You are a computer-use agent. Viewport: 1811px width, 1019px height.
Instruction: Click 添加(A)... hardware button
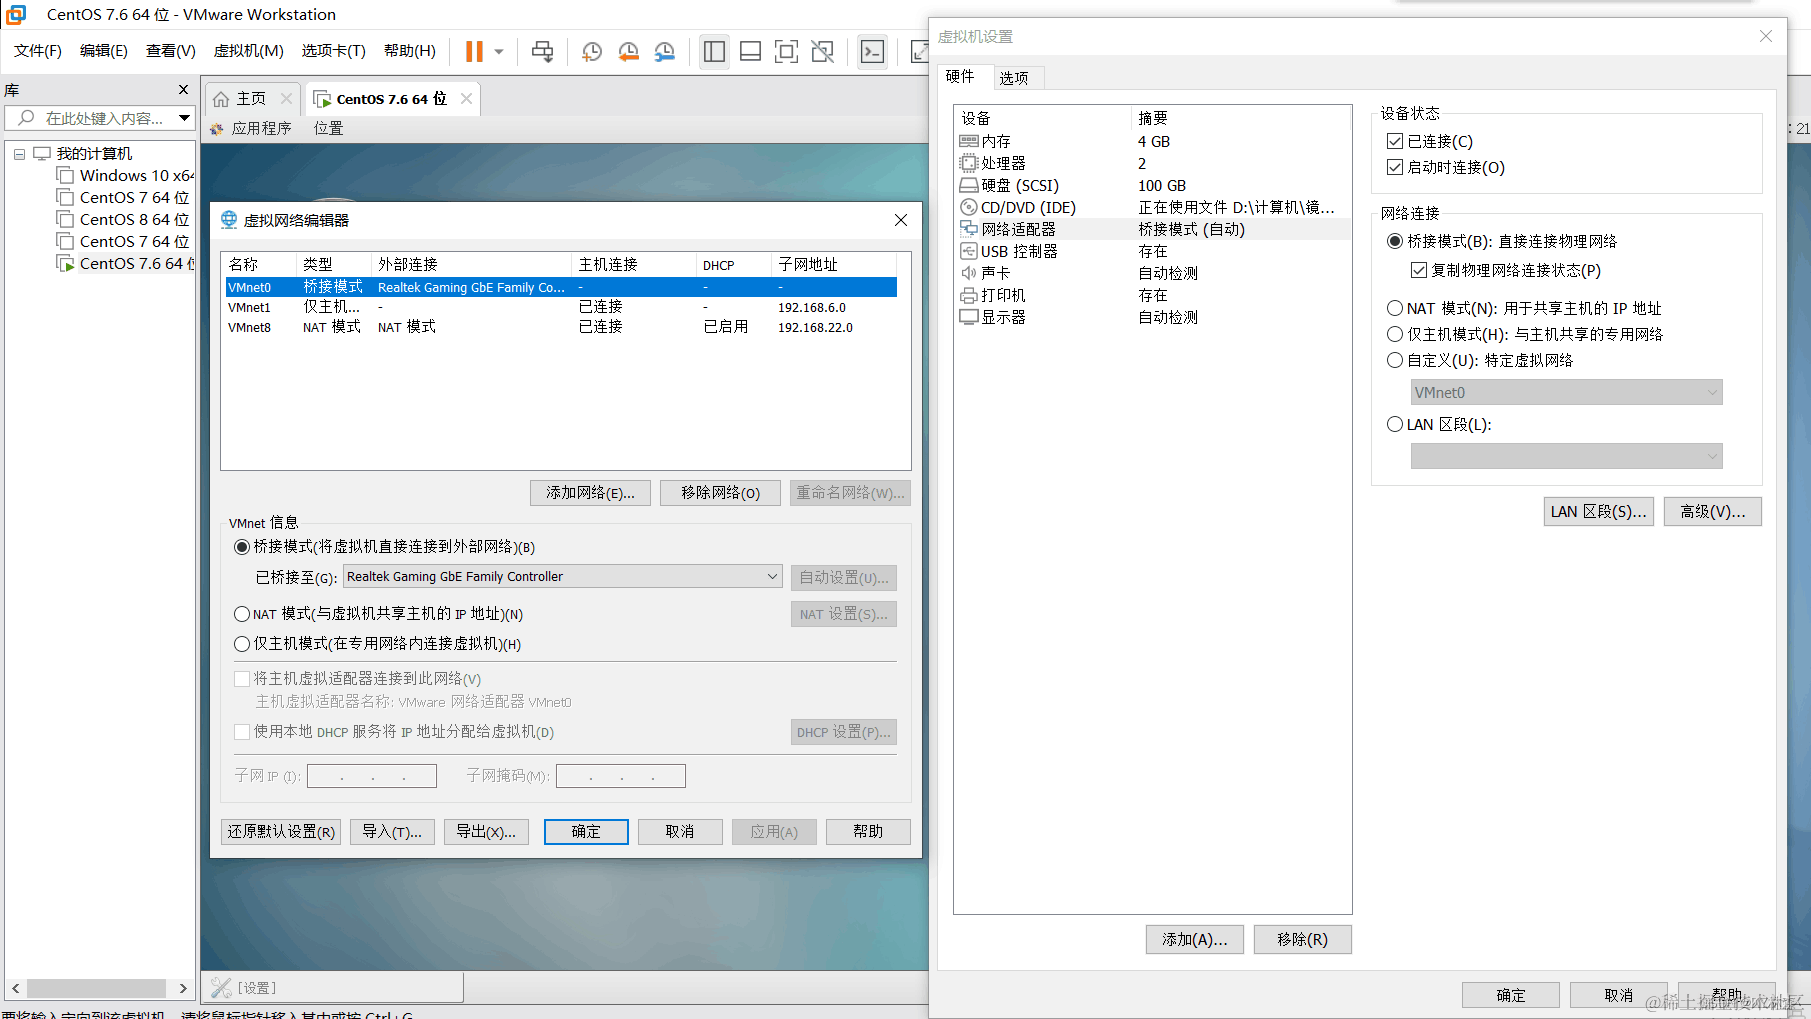pos(1195,940)
